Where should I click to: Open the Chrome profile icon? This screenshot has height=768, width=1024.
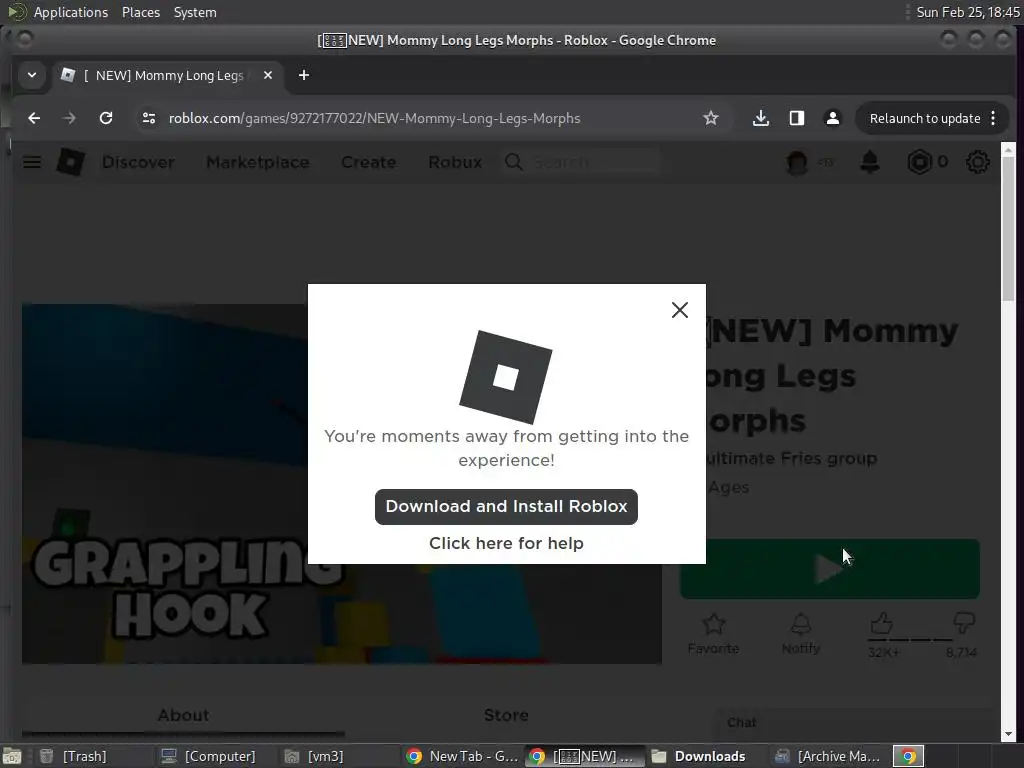click(833, 118)
